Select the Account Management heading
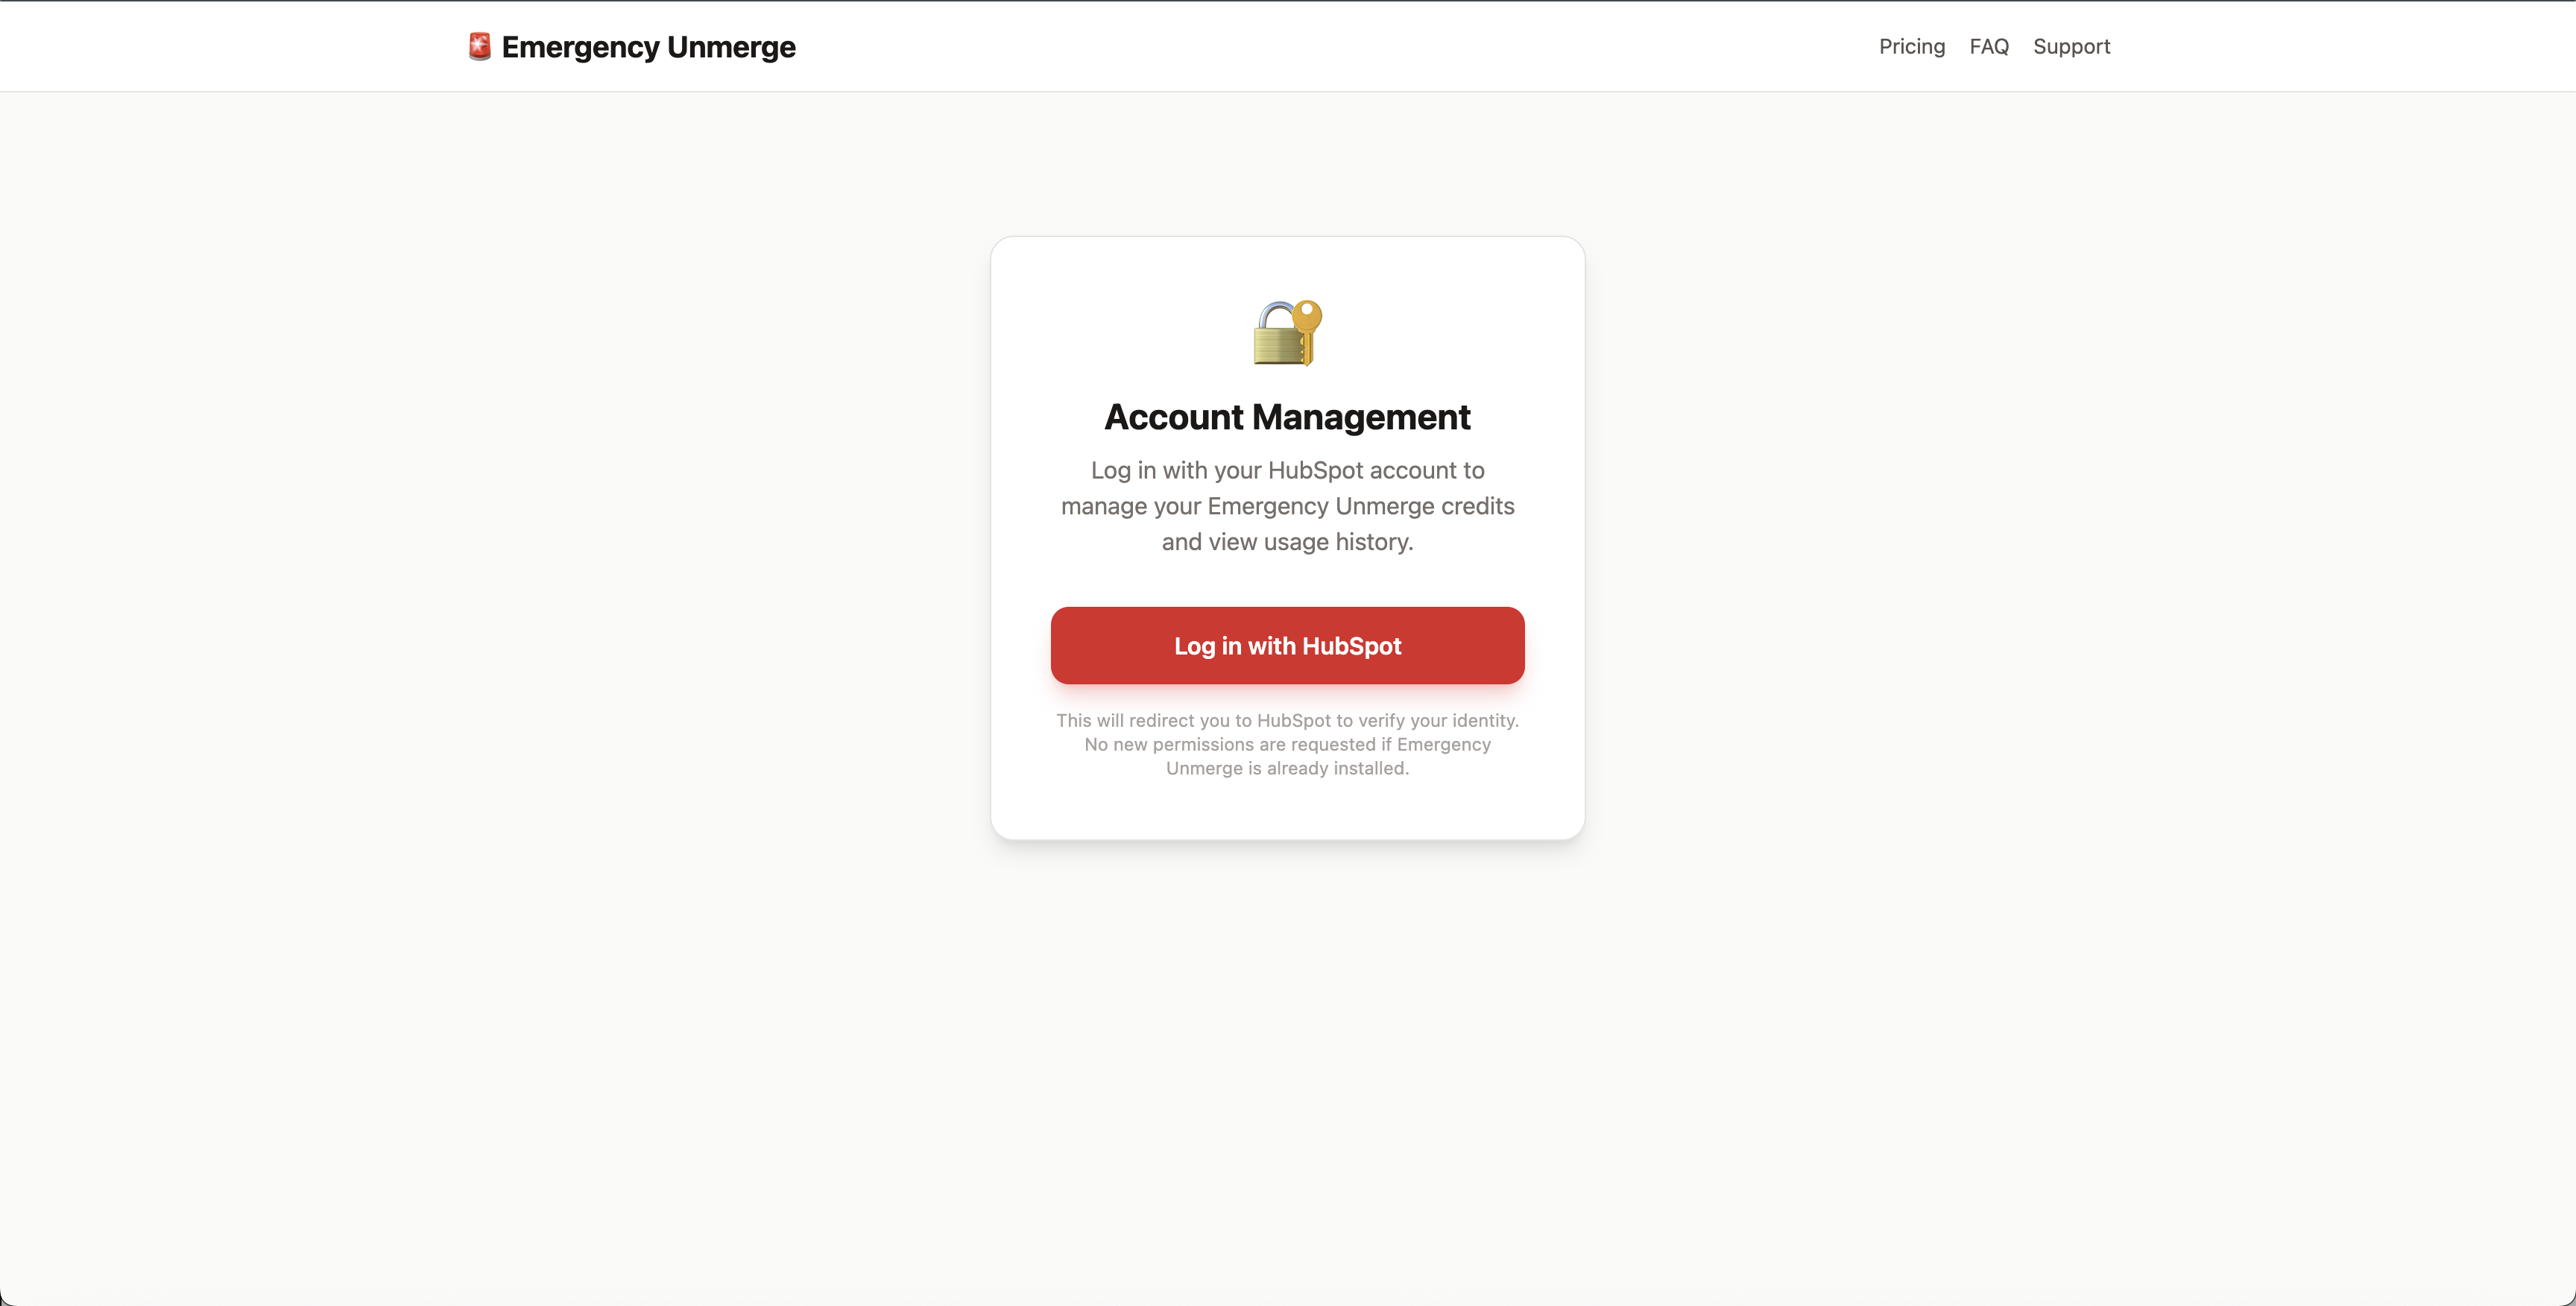 tap(1287, 417)
